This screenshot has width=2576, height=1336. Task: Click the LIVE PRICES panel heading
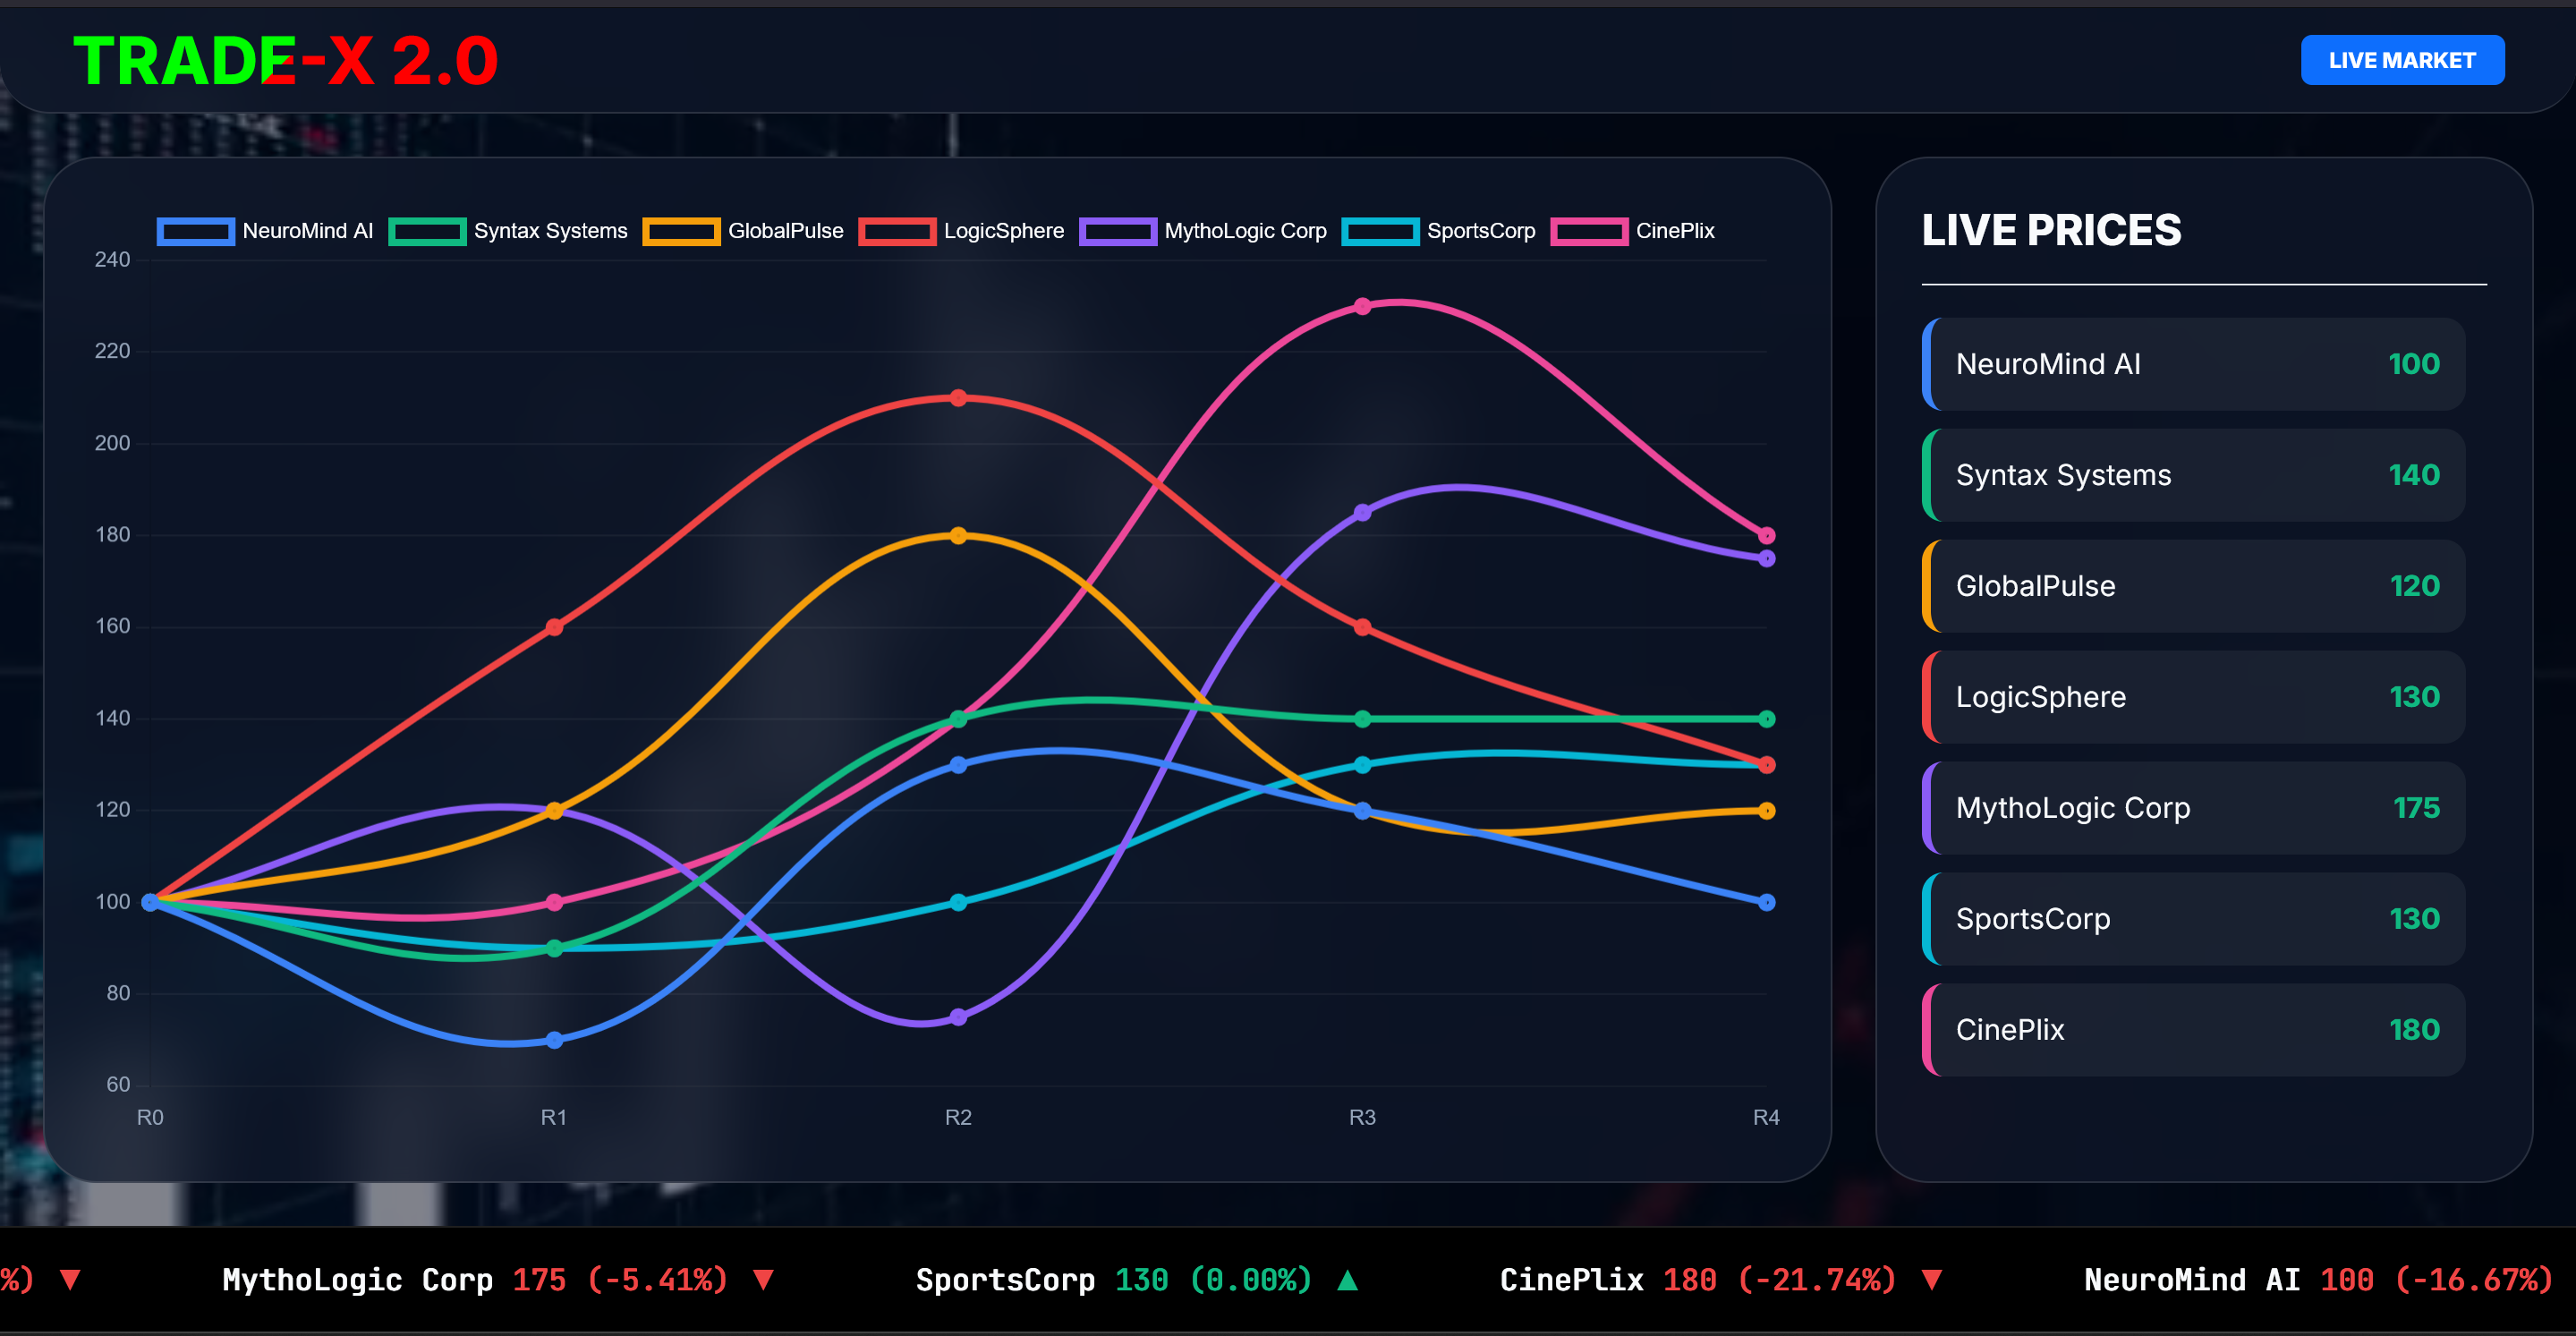click(2051, 230)
